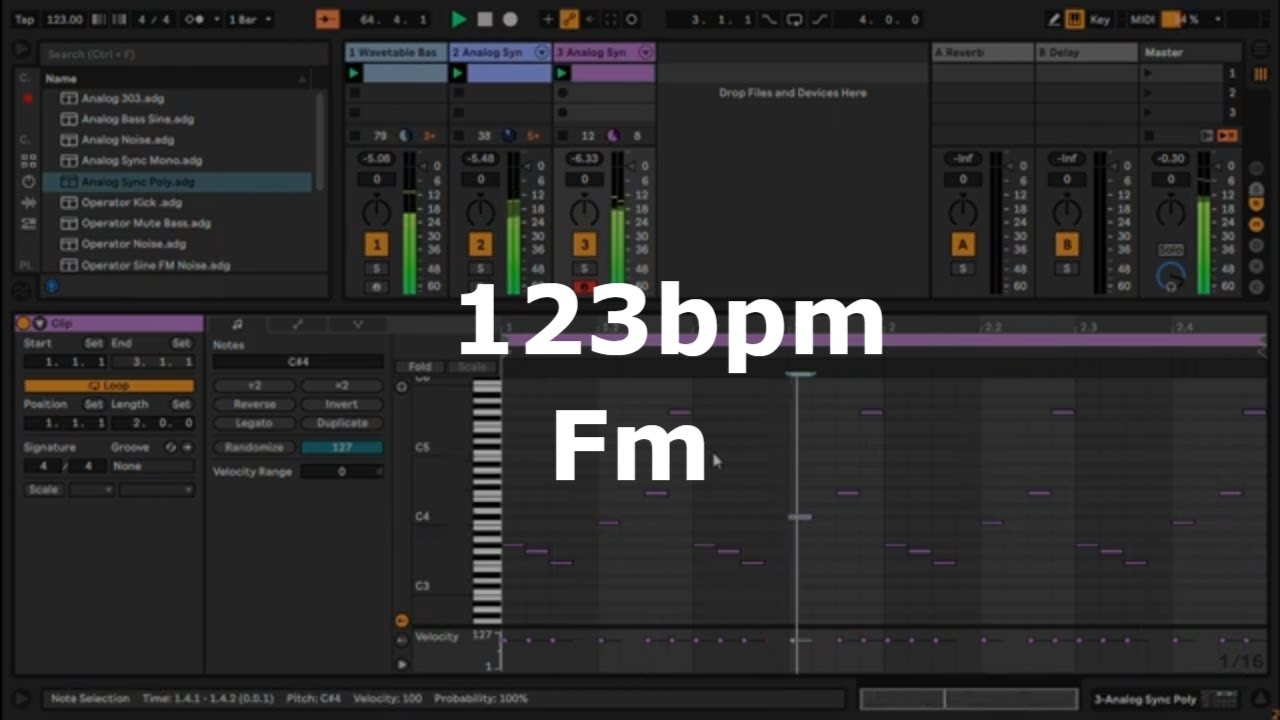Toggle track 2 Track Activator
1280x720 pixels.
(x=481, y=245)
